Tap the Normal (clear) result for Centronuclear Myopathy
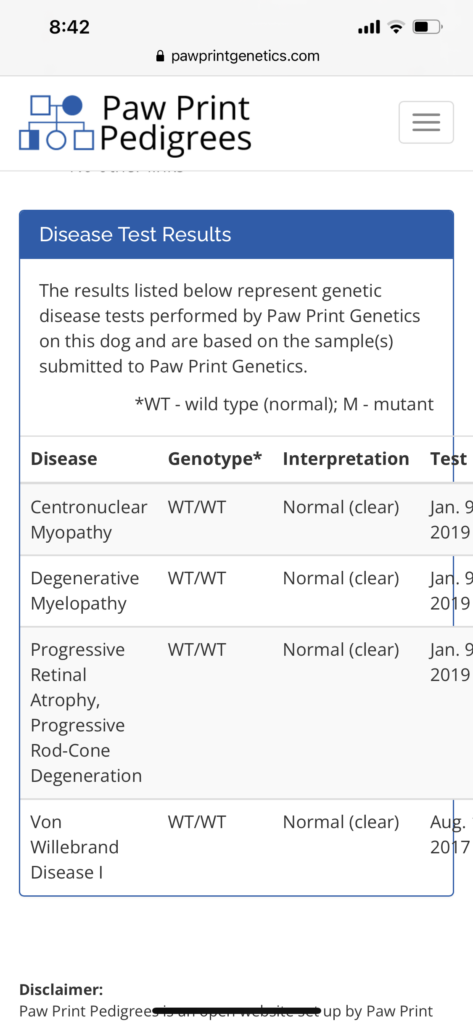Image resolution: width=473 pixels, height=1024 pixels. click(x=340, y=507)
